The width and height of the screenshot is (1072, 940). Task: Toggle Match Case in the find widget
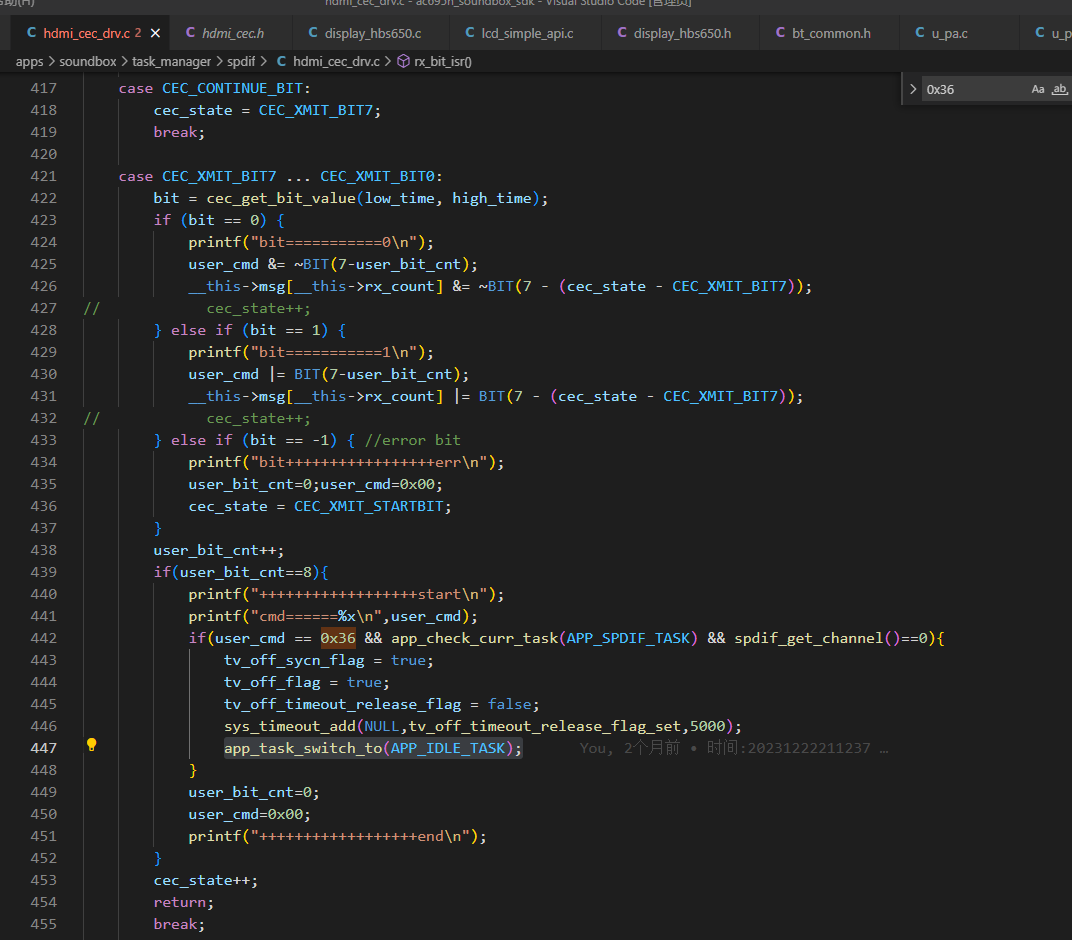click(1038, 90)
